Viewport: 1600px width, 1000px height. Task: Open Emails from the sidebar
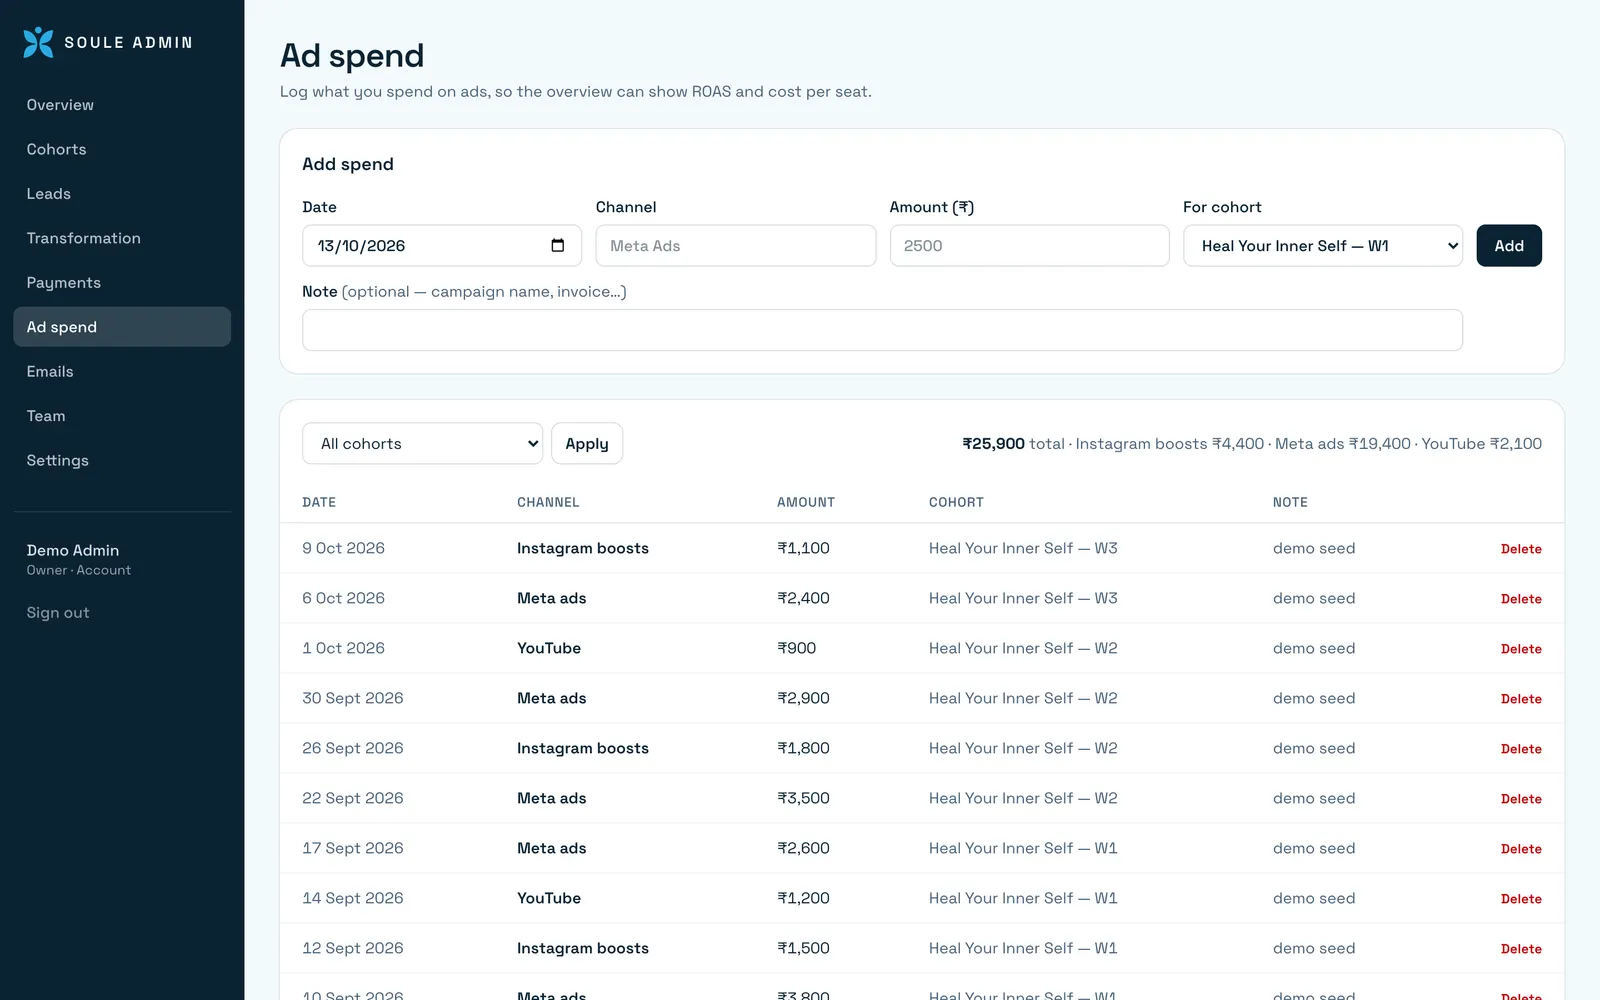[x=122, y=372]
